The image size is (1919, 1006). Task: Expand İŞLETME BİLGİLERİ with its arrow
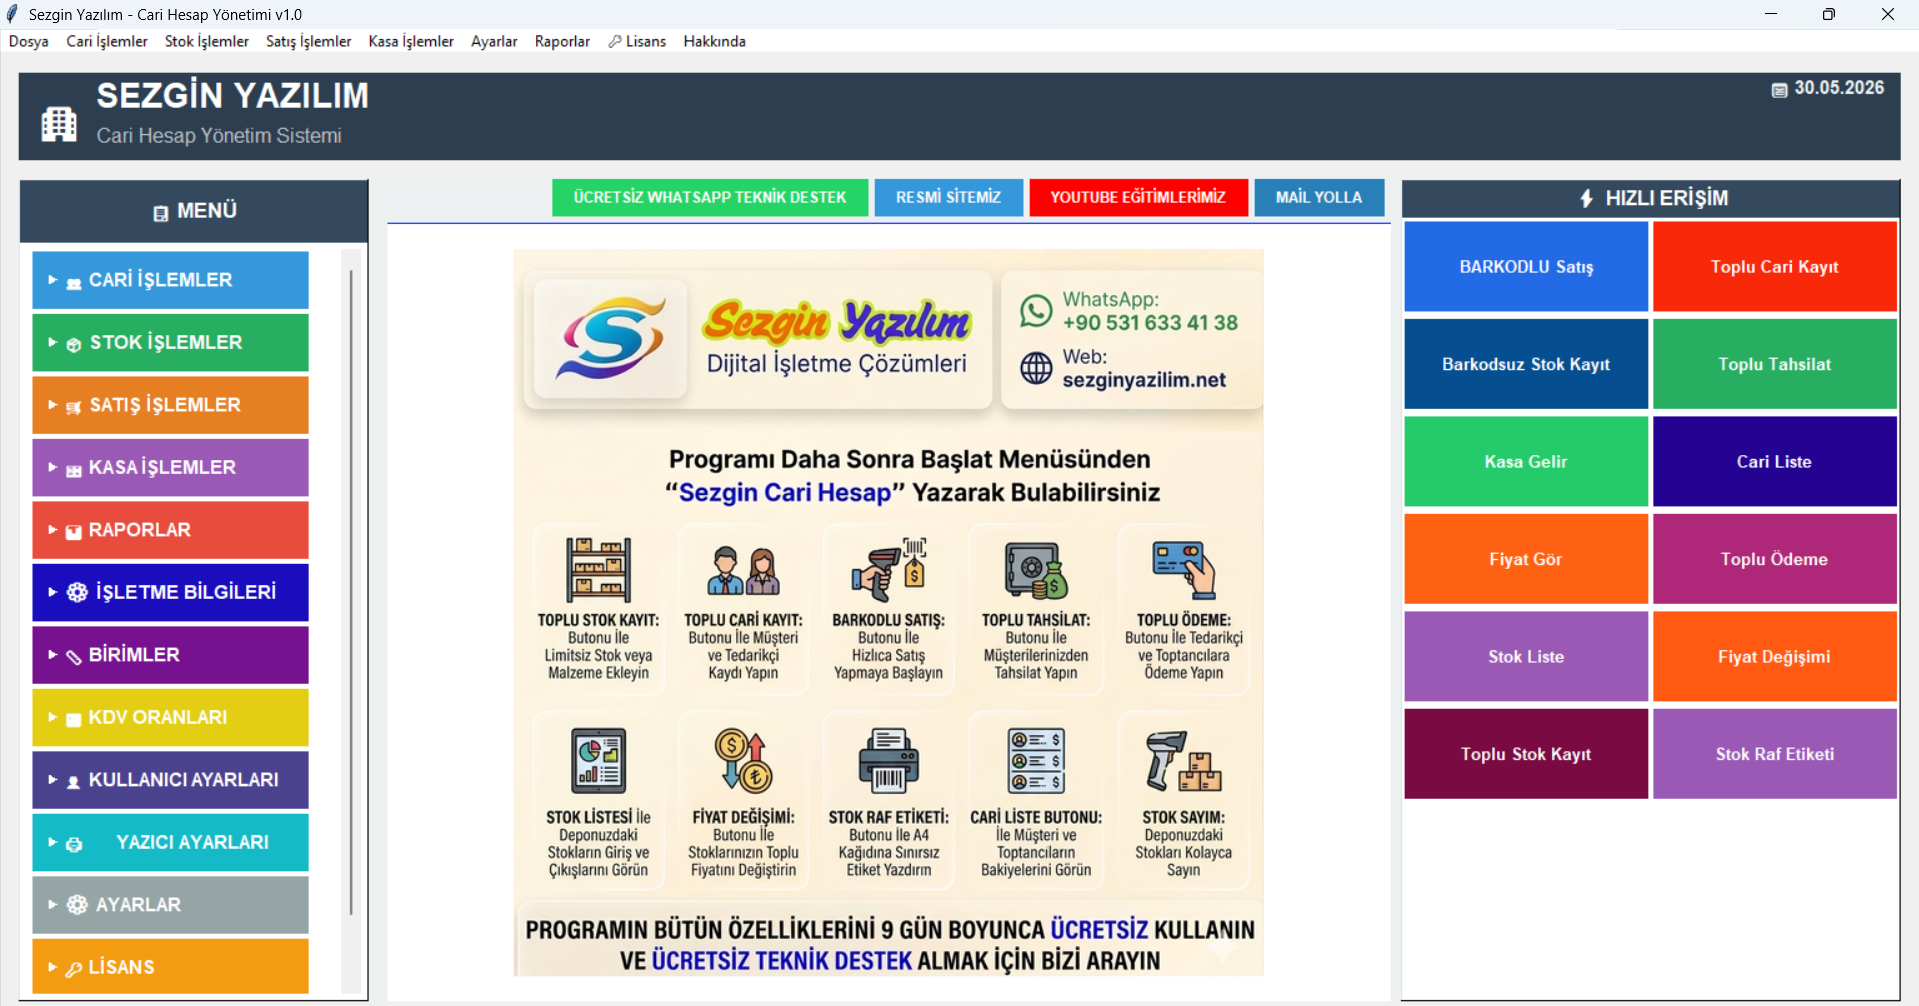[x=52, y=592]
